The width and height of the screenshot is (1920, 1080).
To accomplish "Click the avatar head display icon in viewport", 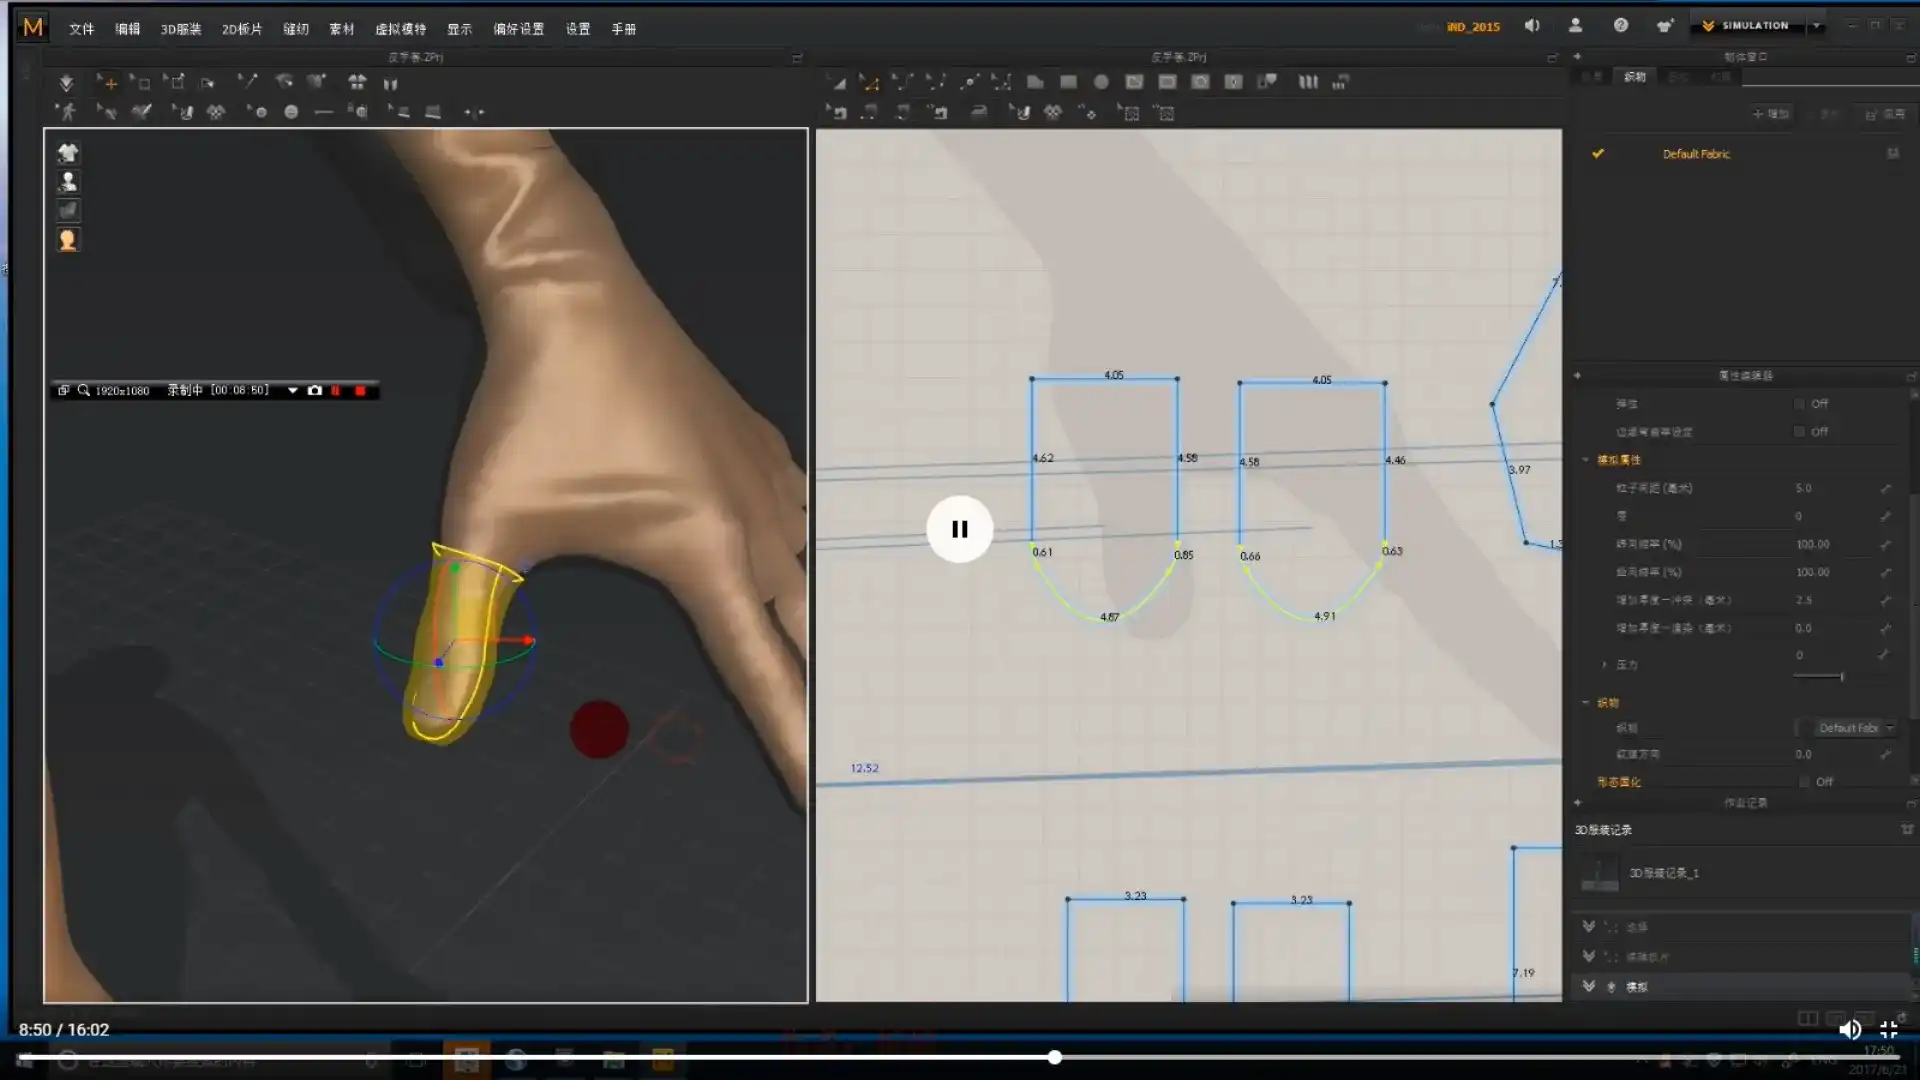I will [x=67, y=240].
